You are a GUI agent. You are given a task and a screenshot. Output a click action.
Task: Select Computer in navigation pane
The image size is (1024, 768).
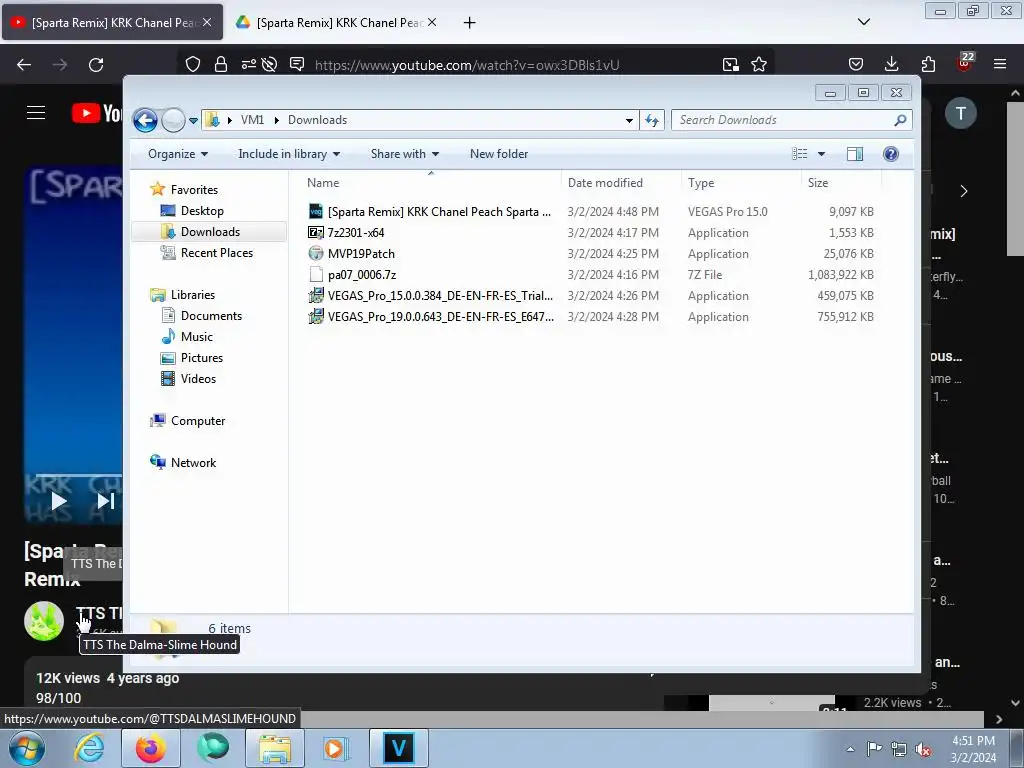click(198, 421)
